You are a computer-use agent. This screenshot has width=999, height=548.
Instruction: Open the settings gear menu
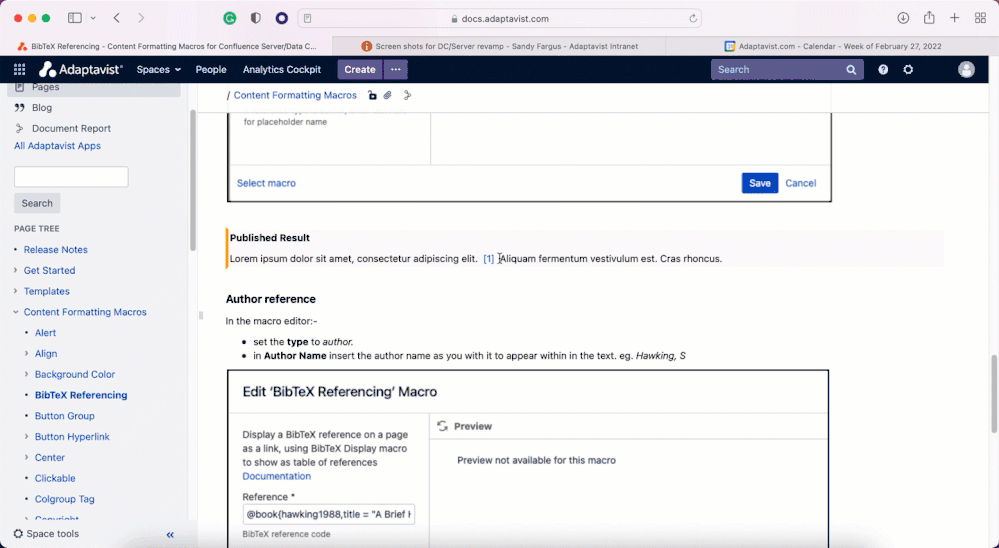[909, 69]
